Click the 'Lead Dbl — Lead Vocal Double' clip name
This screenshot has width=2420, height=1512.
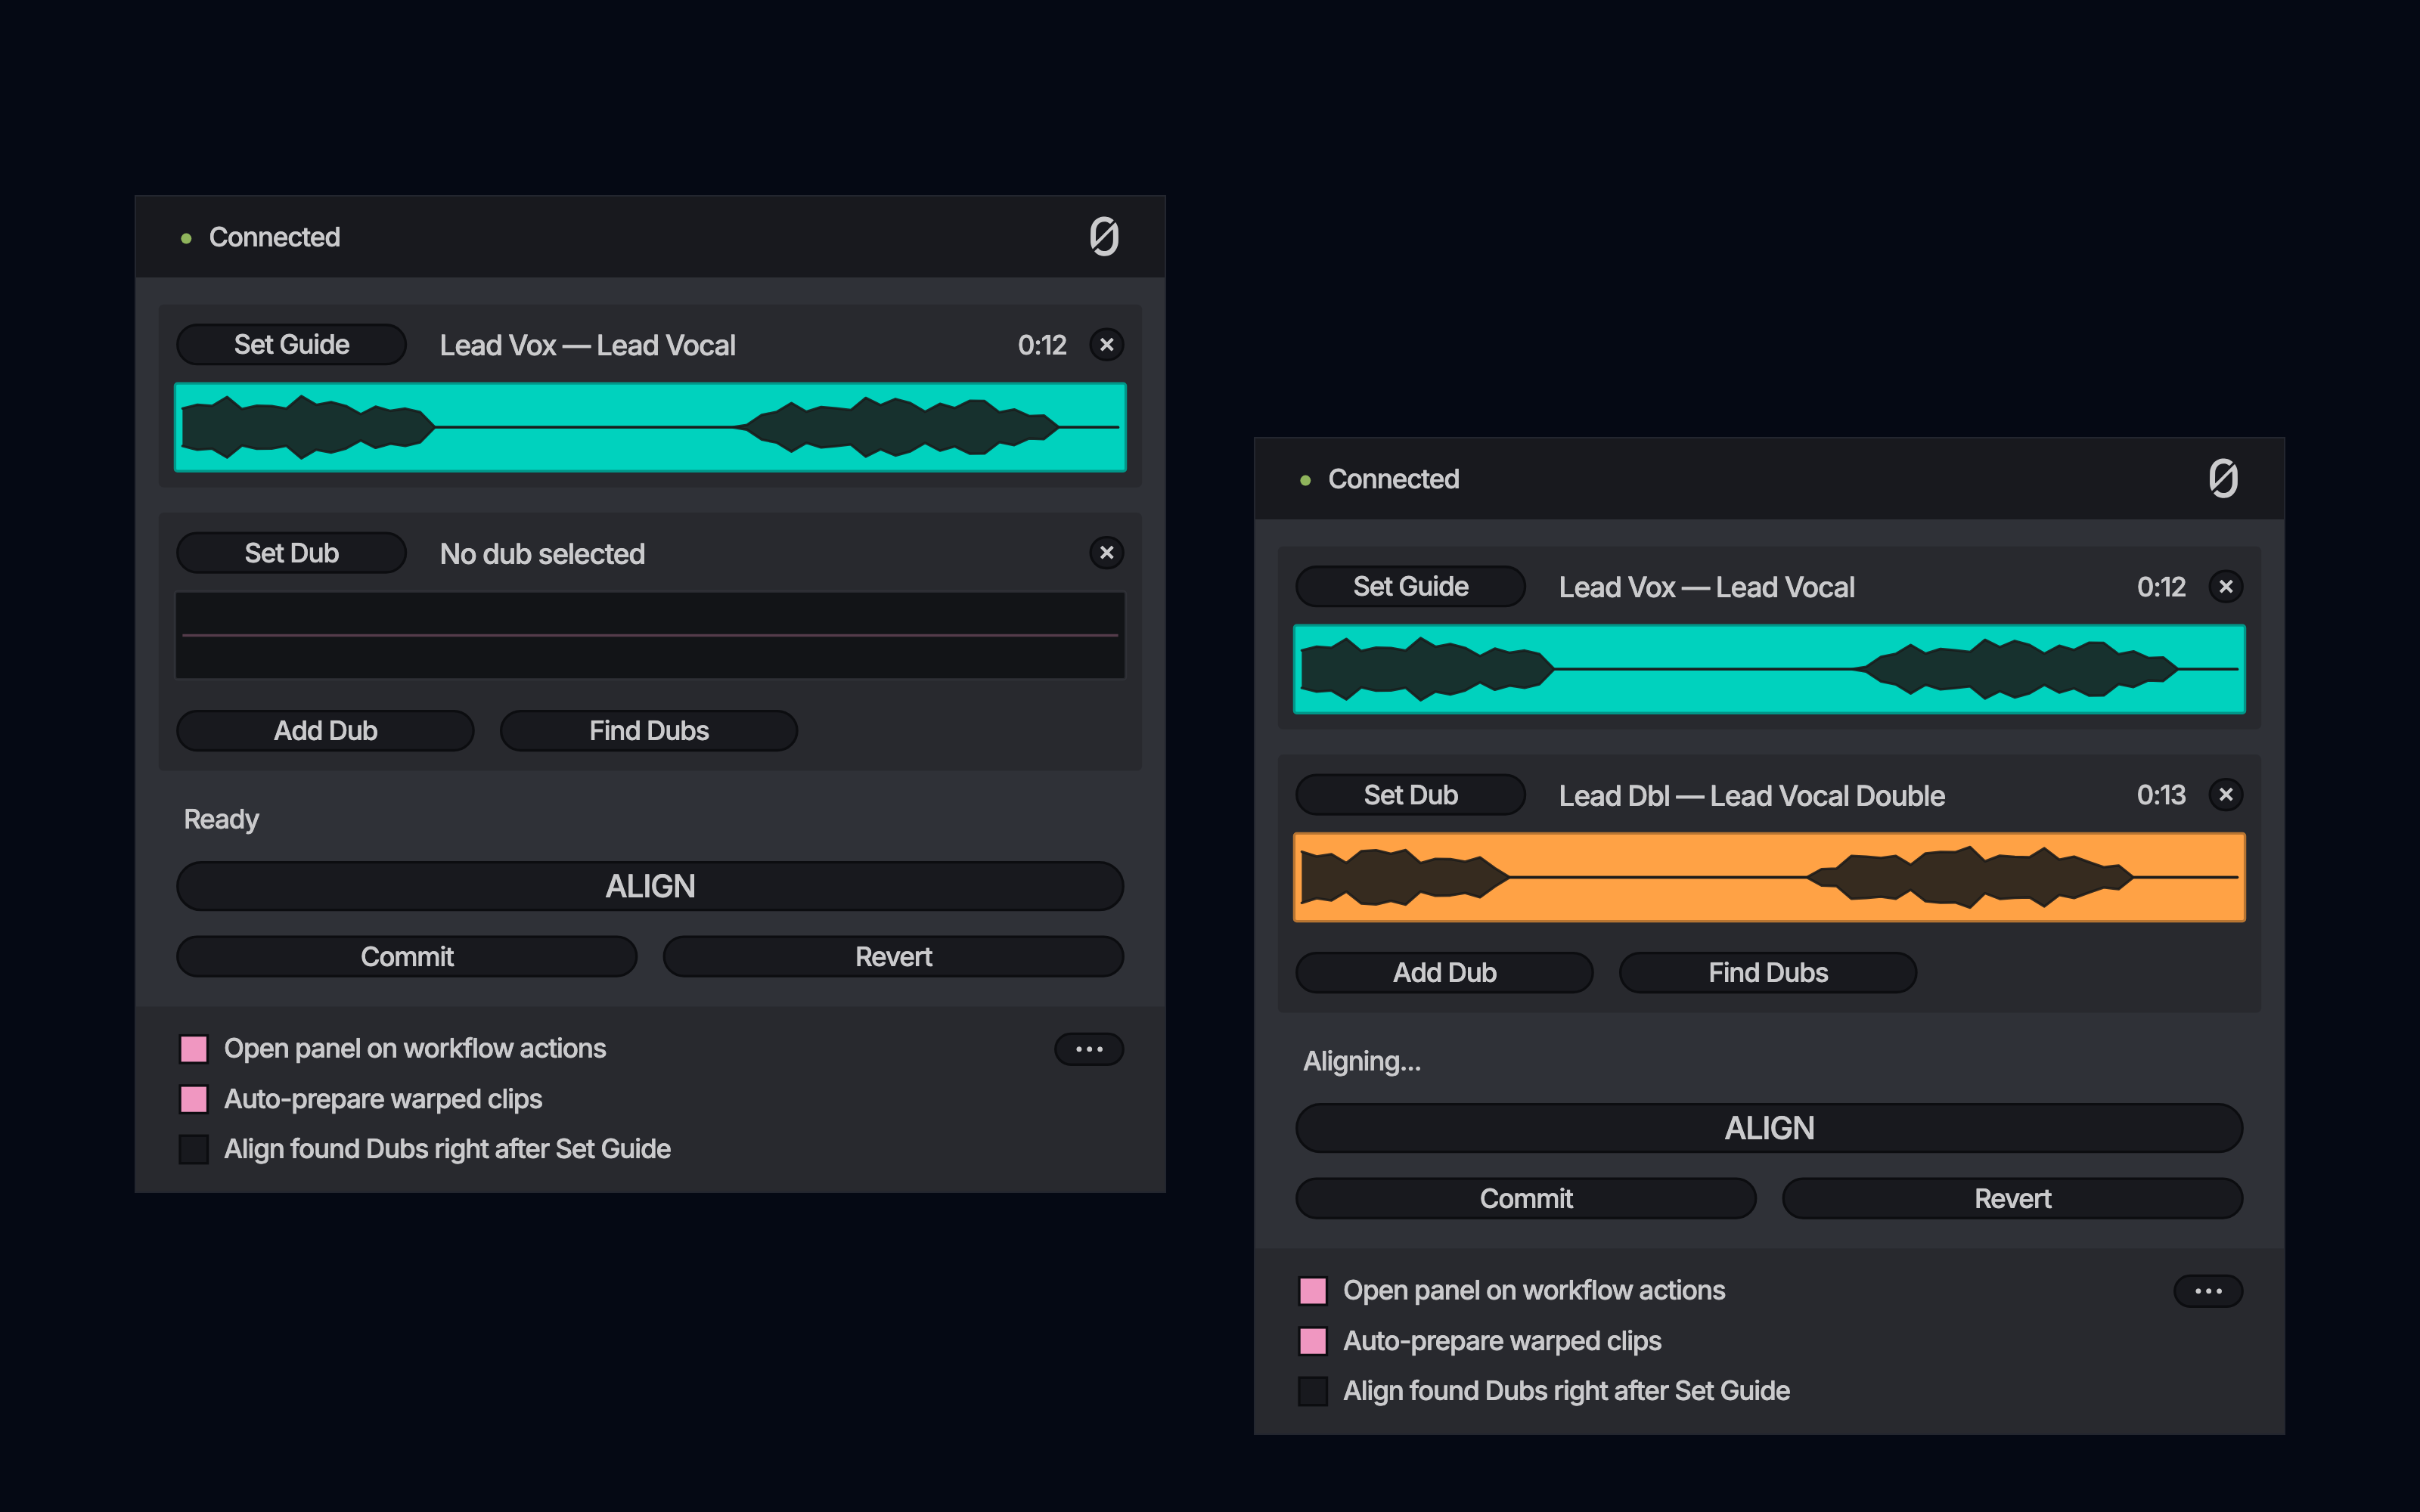click(x=1751, y=796)
